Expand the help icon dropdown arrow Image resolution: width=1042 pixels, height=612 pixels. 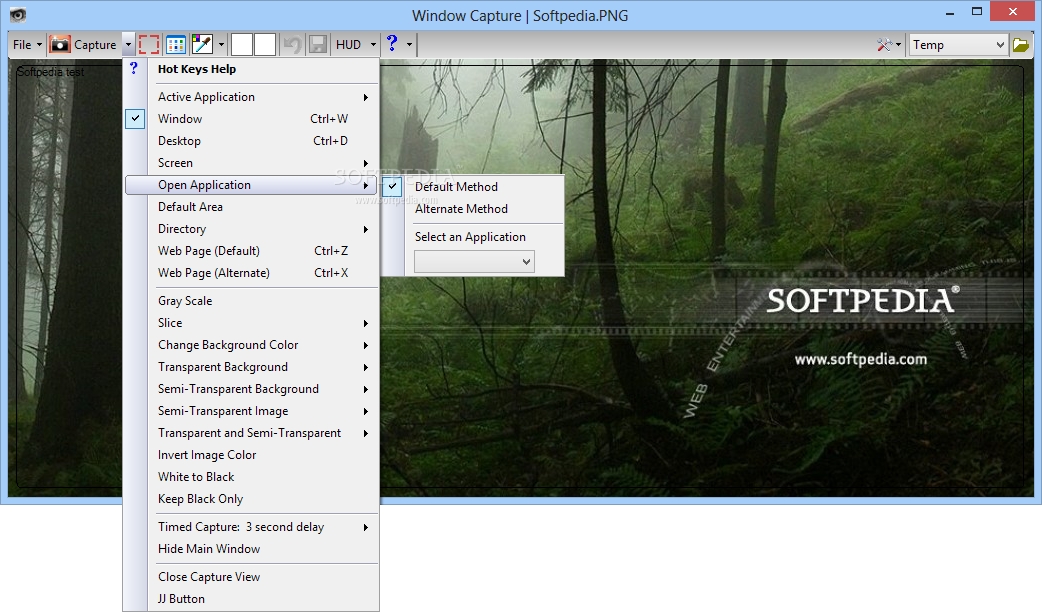409,45
